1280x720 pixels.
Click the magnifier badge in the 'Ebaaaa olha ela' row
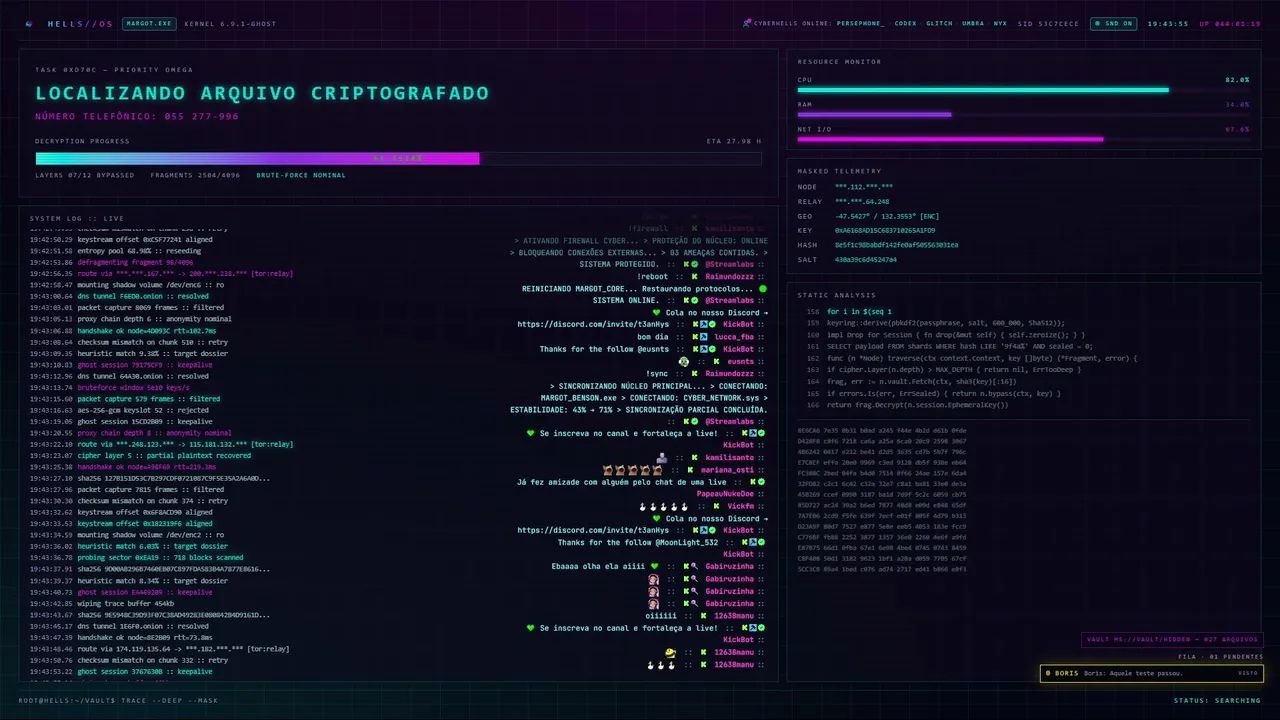694,566
